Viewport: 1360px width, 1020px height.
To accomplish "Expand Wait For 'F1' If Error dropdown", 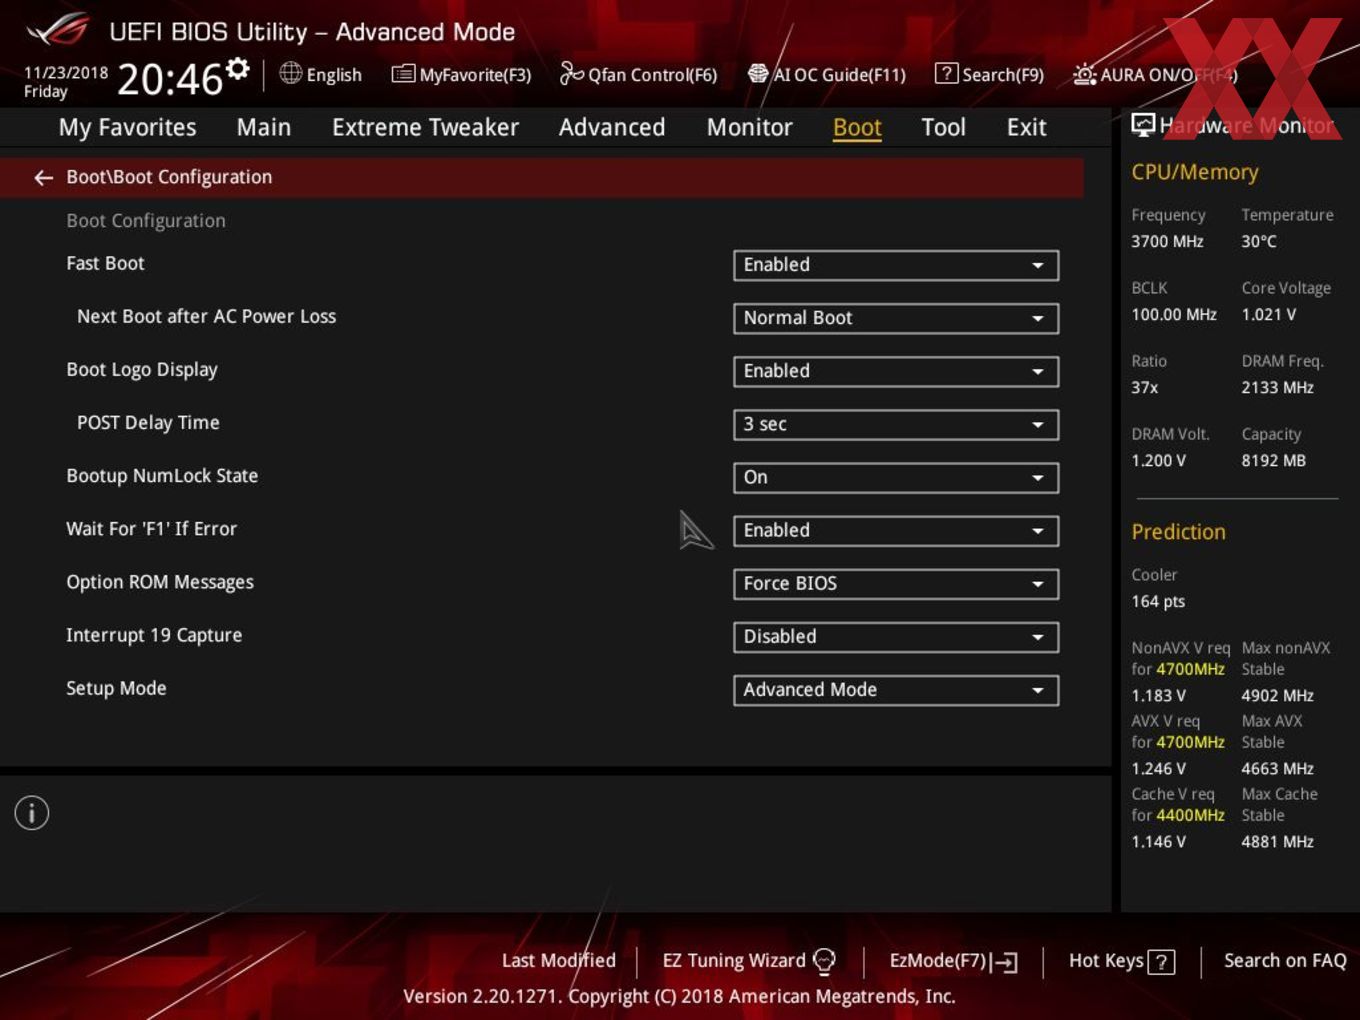I will click(896, 530).
